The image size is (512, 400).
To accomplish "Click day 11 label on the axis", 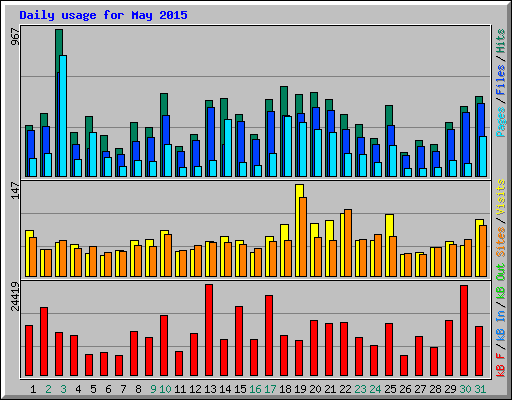I will (x=180, y=389).
